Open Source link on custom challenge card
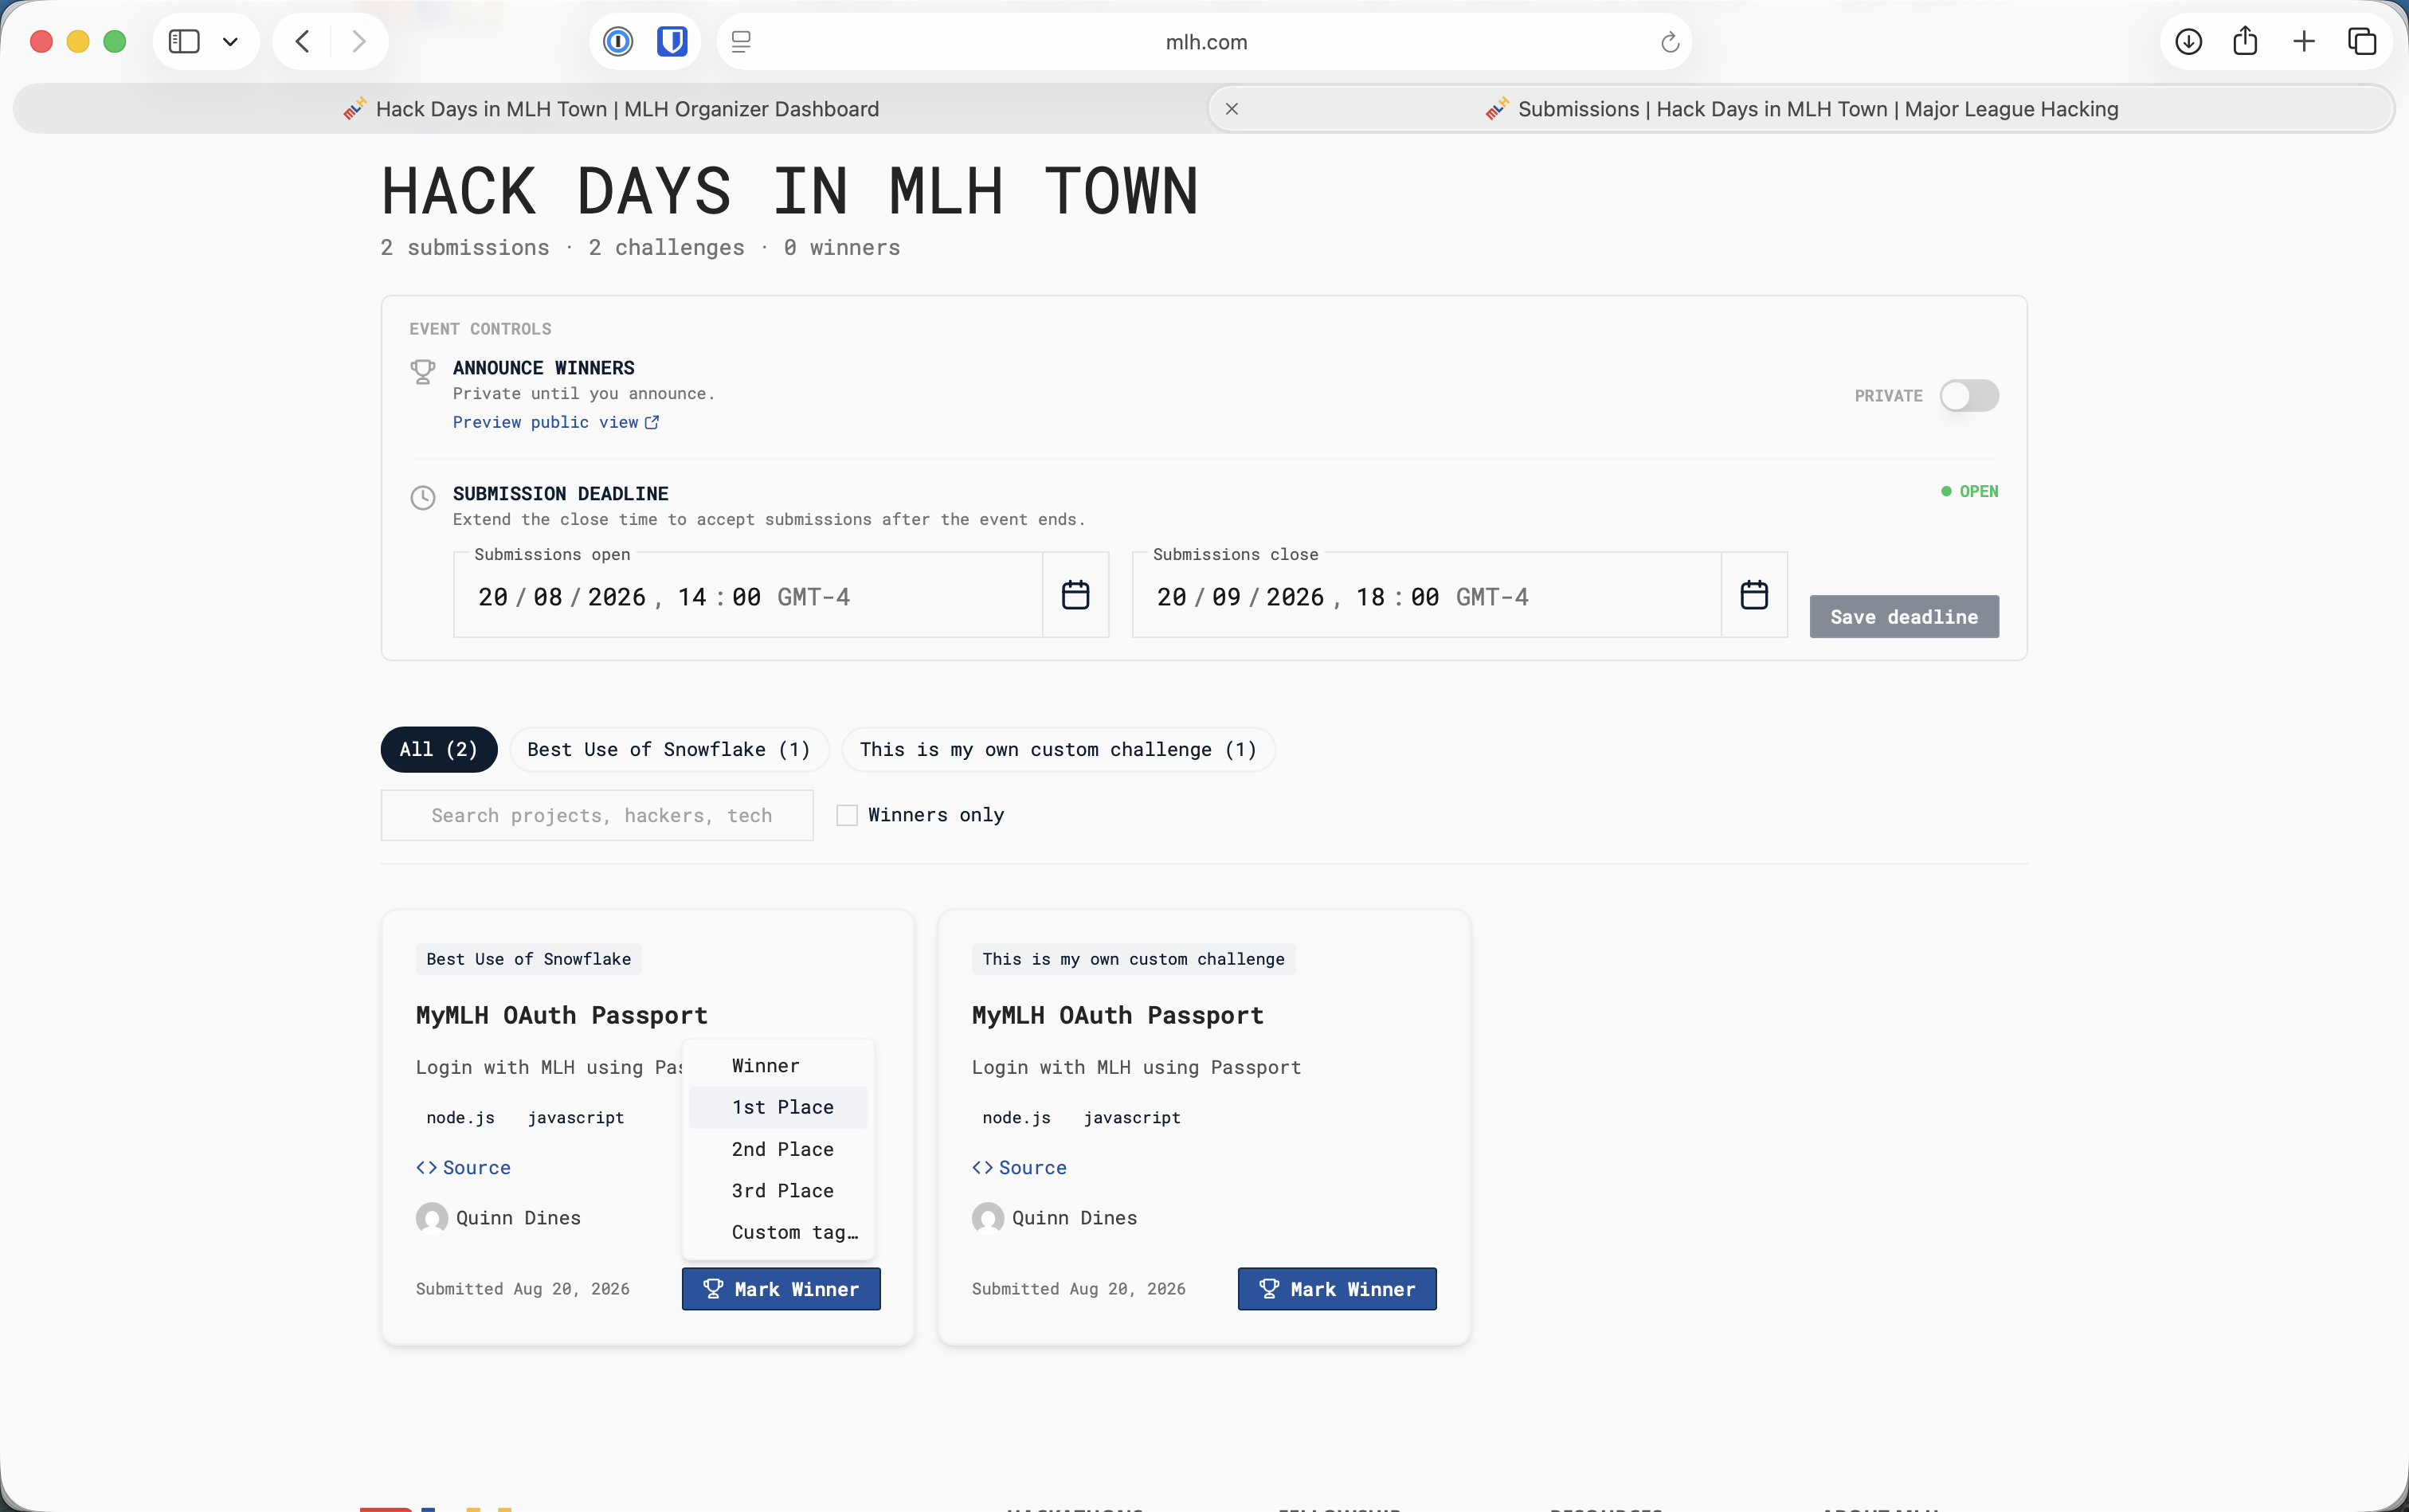The image size is (2409, 1512). 1019,1168
